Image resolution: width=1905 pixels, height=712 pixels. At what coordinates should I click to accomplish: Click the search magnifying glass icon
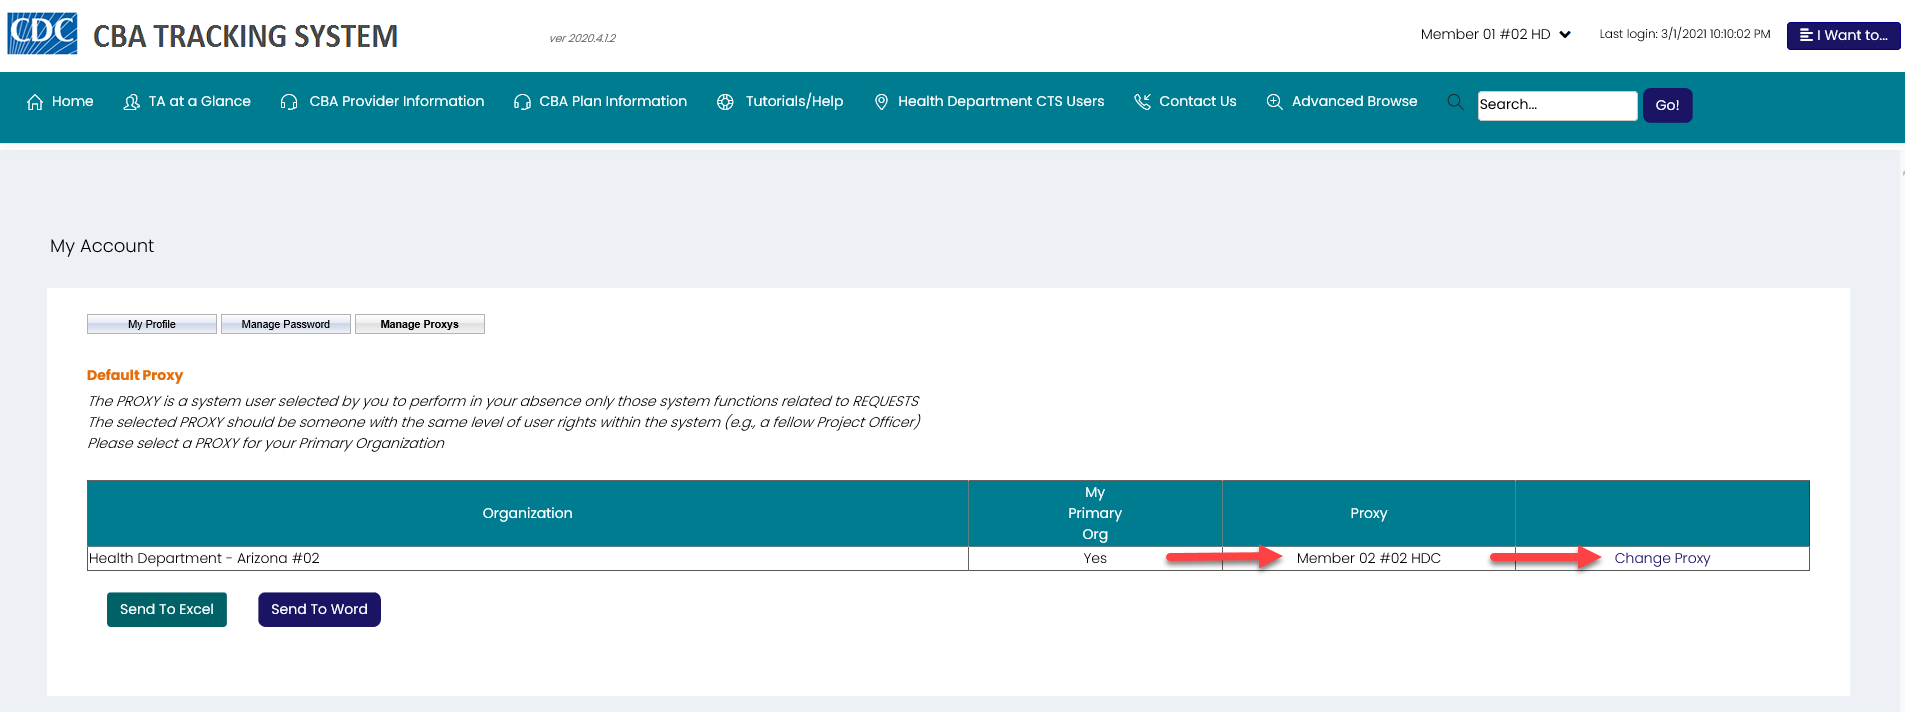(x=1455, y=102)
